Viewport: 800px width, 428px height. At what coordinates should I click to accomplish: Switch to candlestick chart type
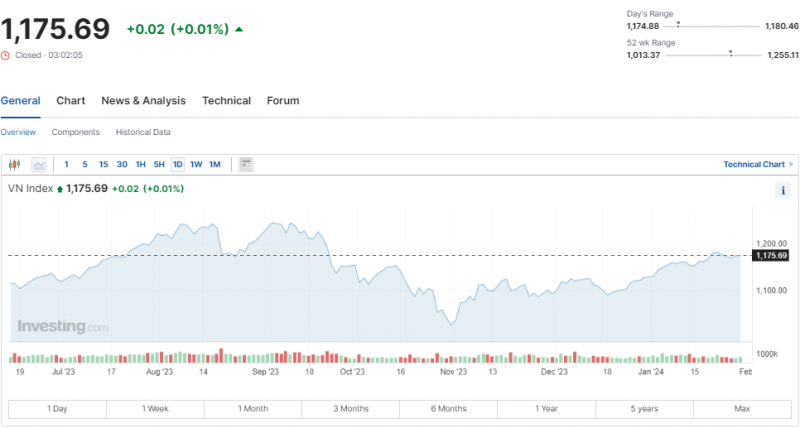pyautogui.click(x=14, y=164)
